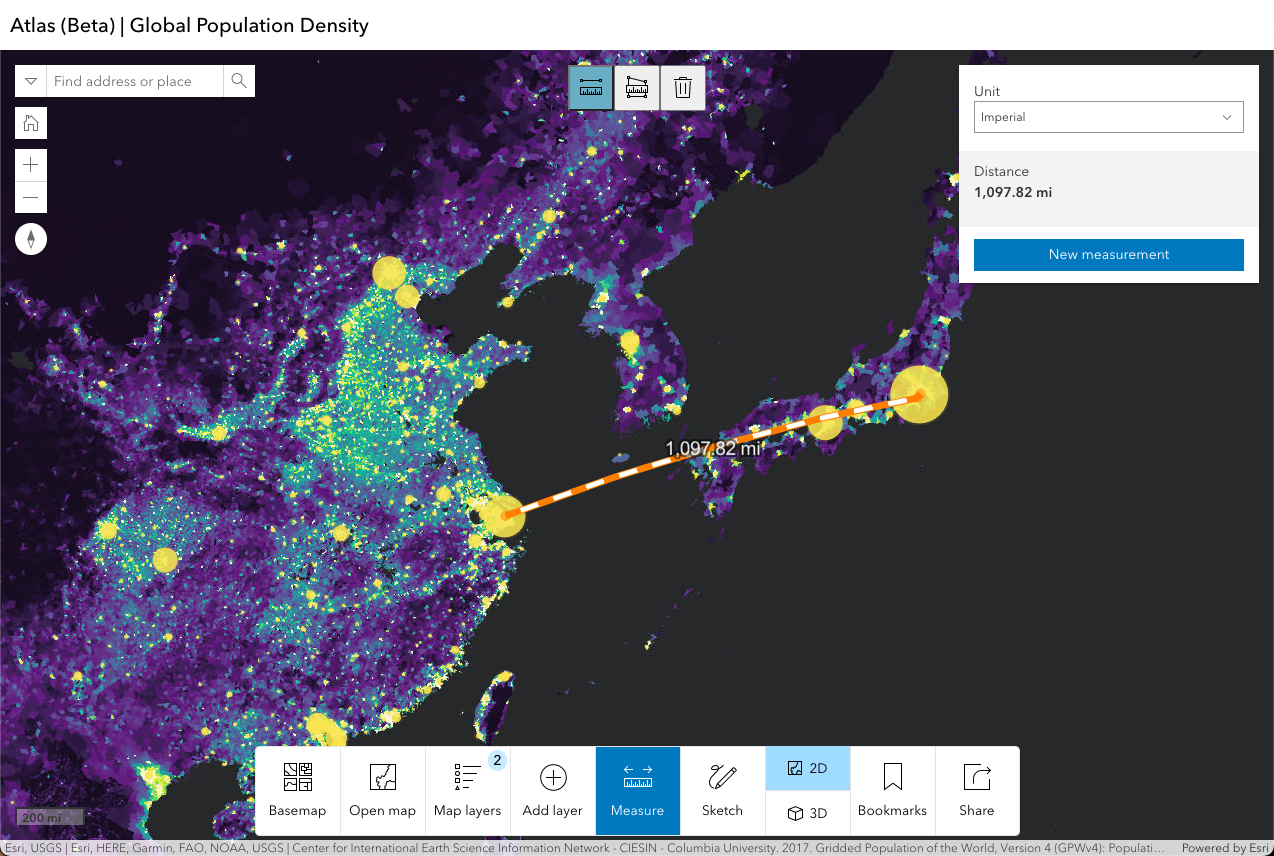Clear the measurement using the trash icon
This screenshot has height=856, width=1274.
pyautogui.click(x=683, y=87)
